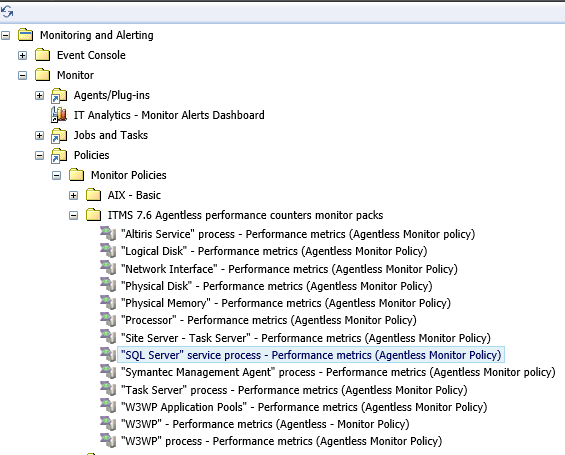Click the "W3WP Application Pools" policy icon
Viewport: 565px width, 455px height.
[x=108, y=406]
